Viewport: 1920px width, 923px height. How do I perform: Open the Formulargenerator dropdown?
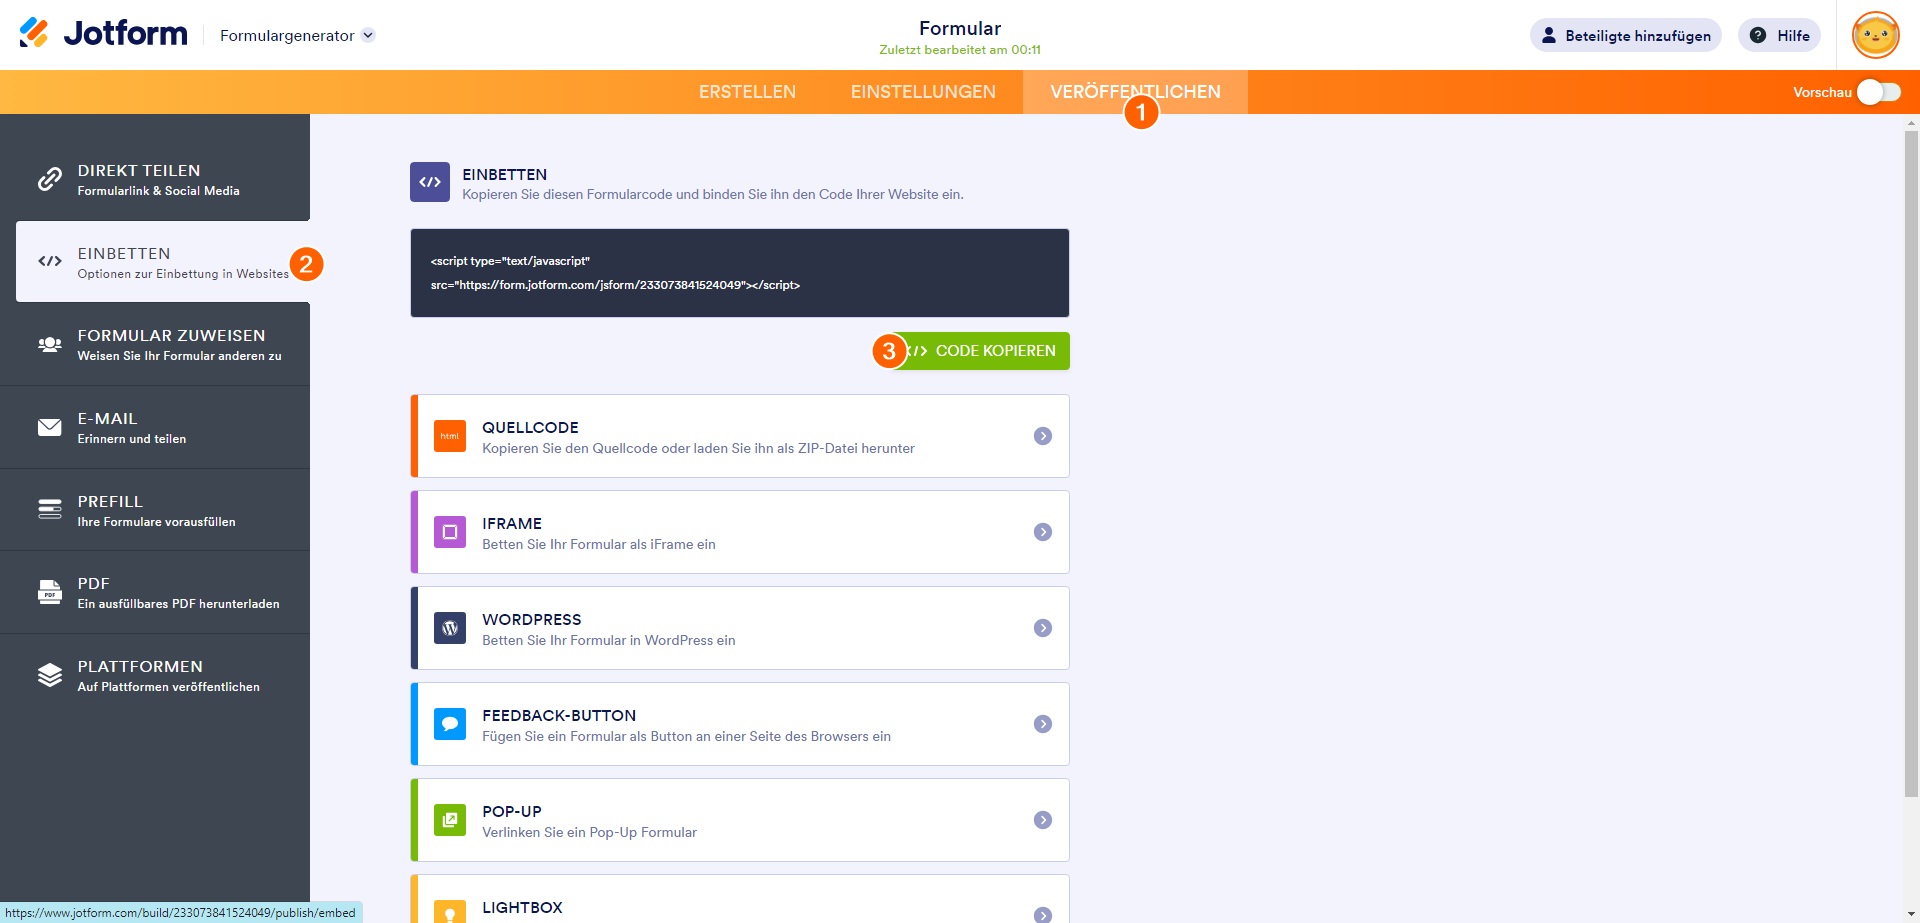(x=297, y=35)
